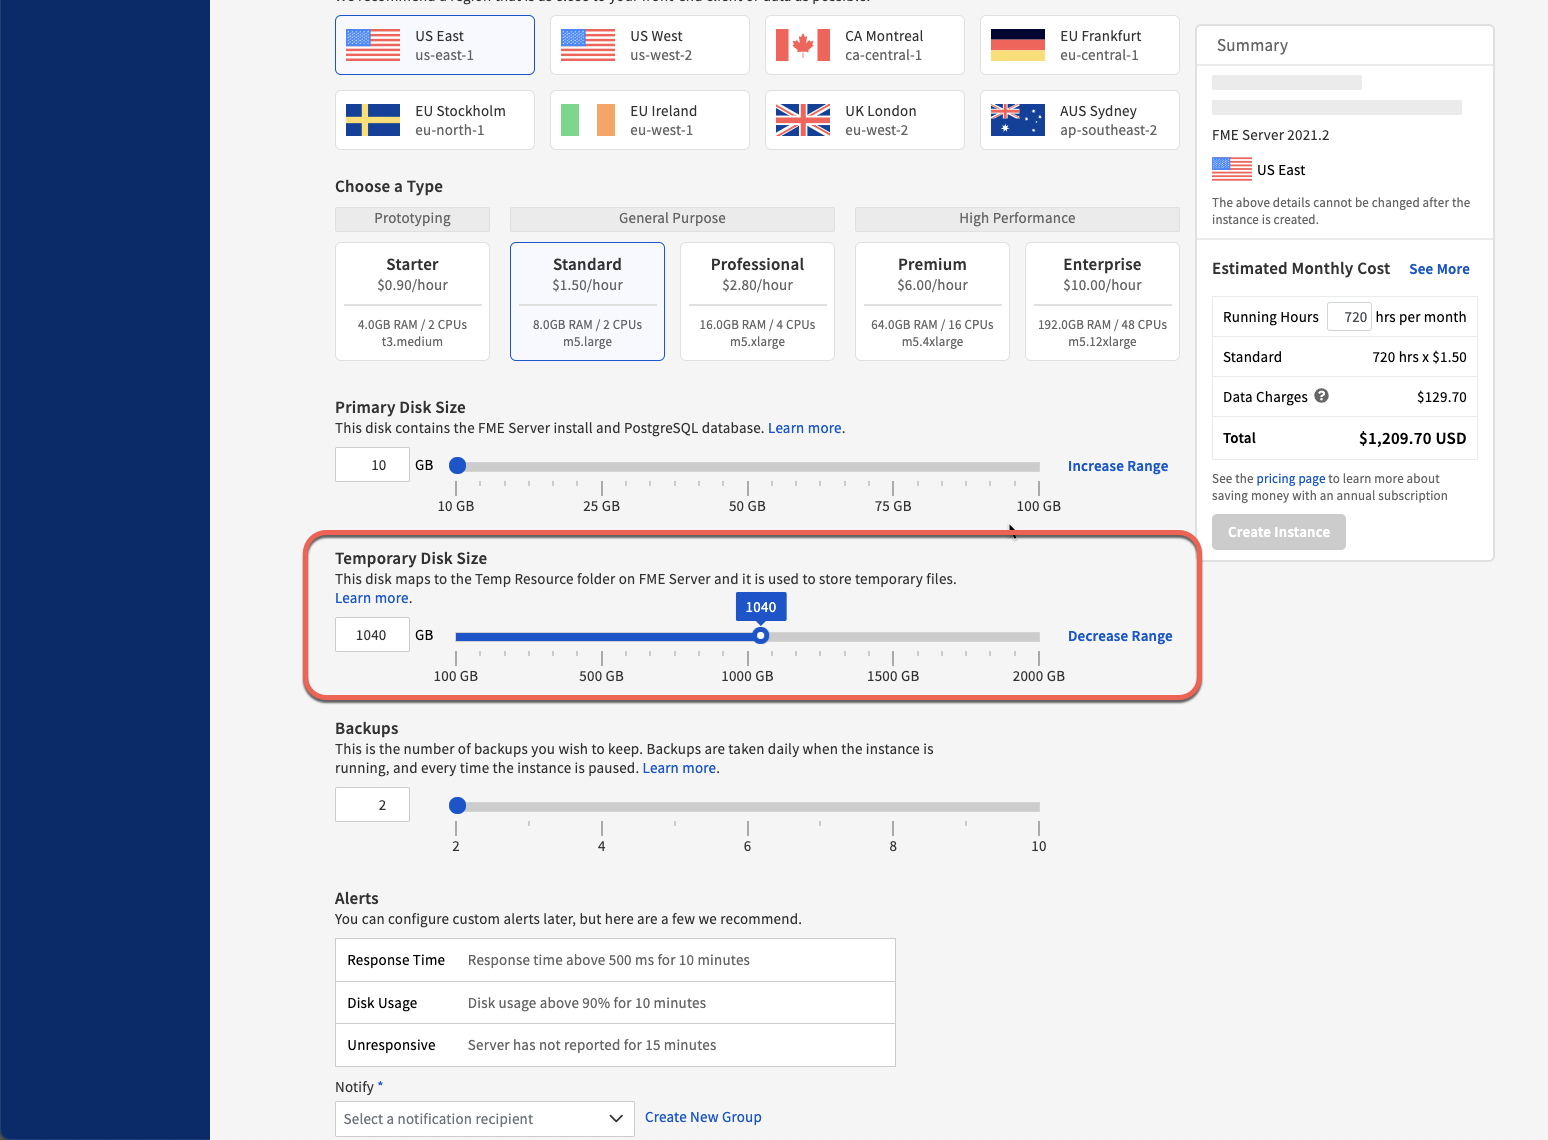Image resolution: width=1548 pixels, height=1140 pixels.
Task: Click the Primary Disk Size slider handle
Action: tap(457, 465)
